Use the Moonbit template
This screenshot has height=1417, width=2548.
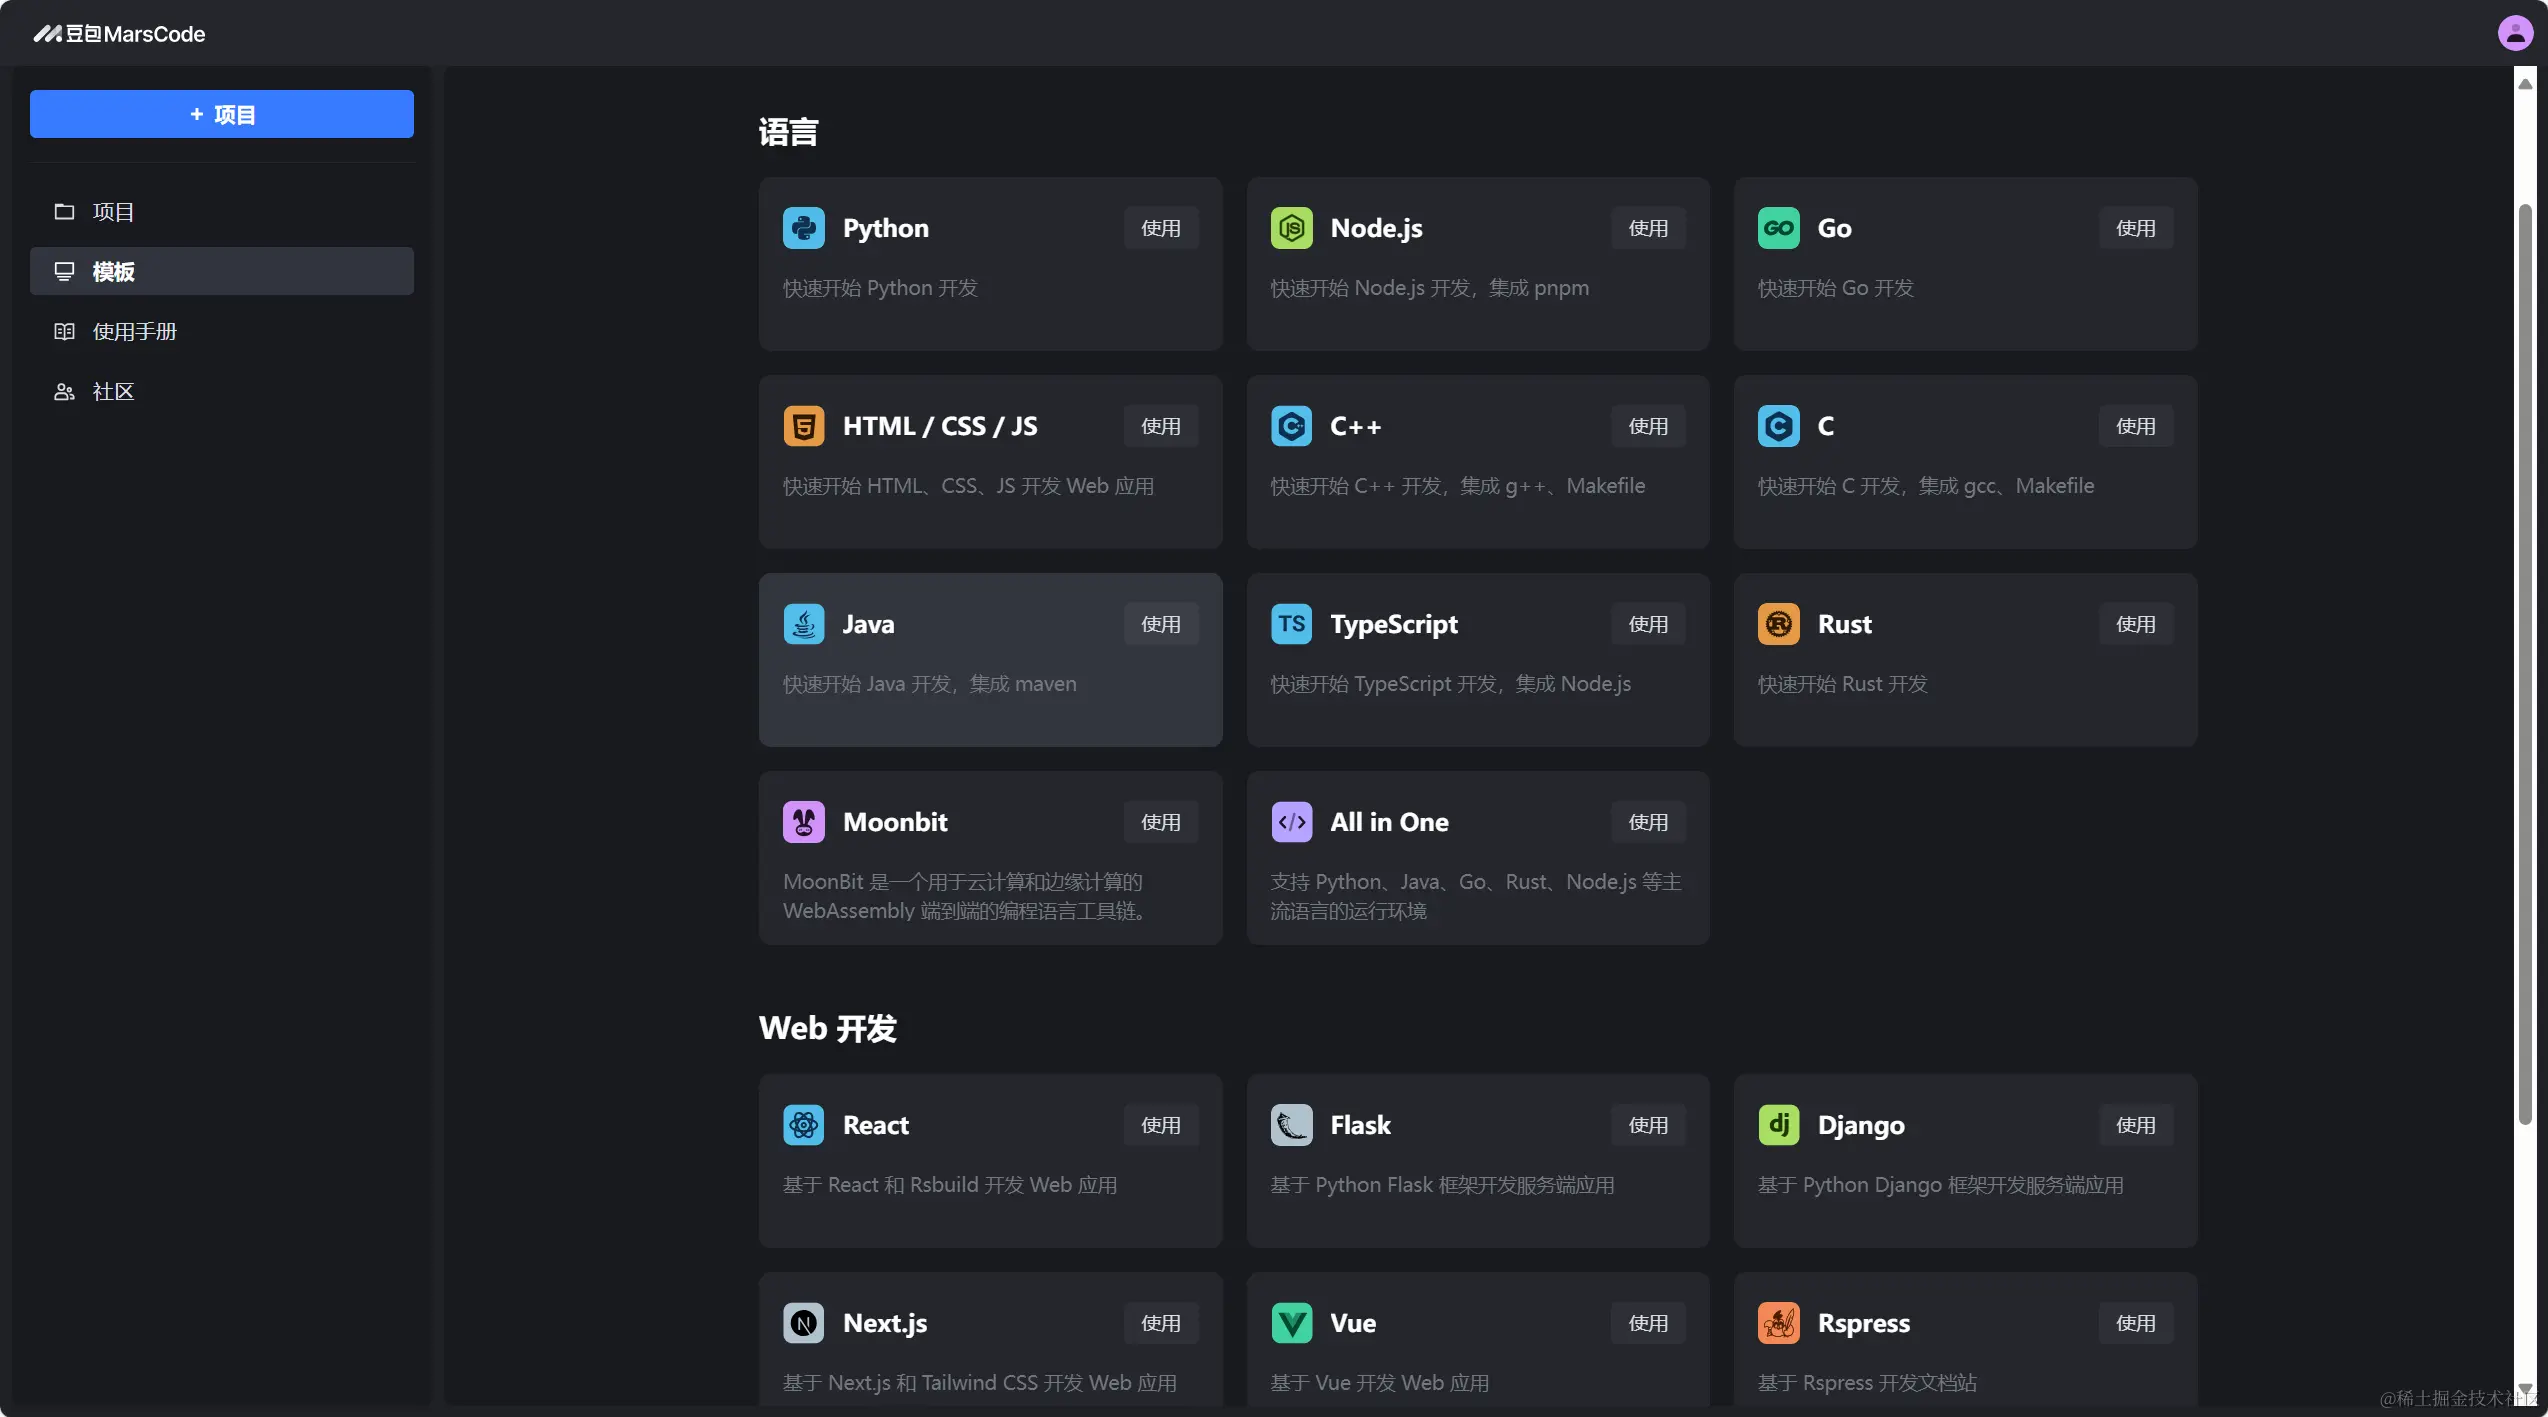1161,822
